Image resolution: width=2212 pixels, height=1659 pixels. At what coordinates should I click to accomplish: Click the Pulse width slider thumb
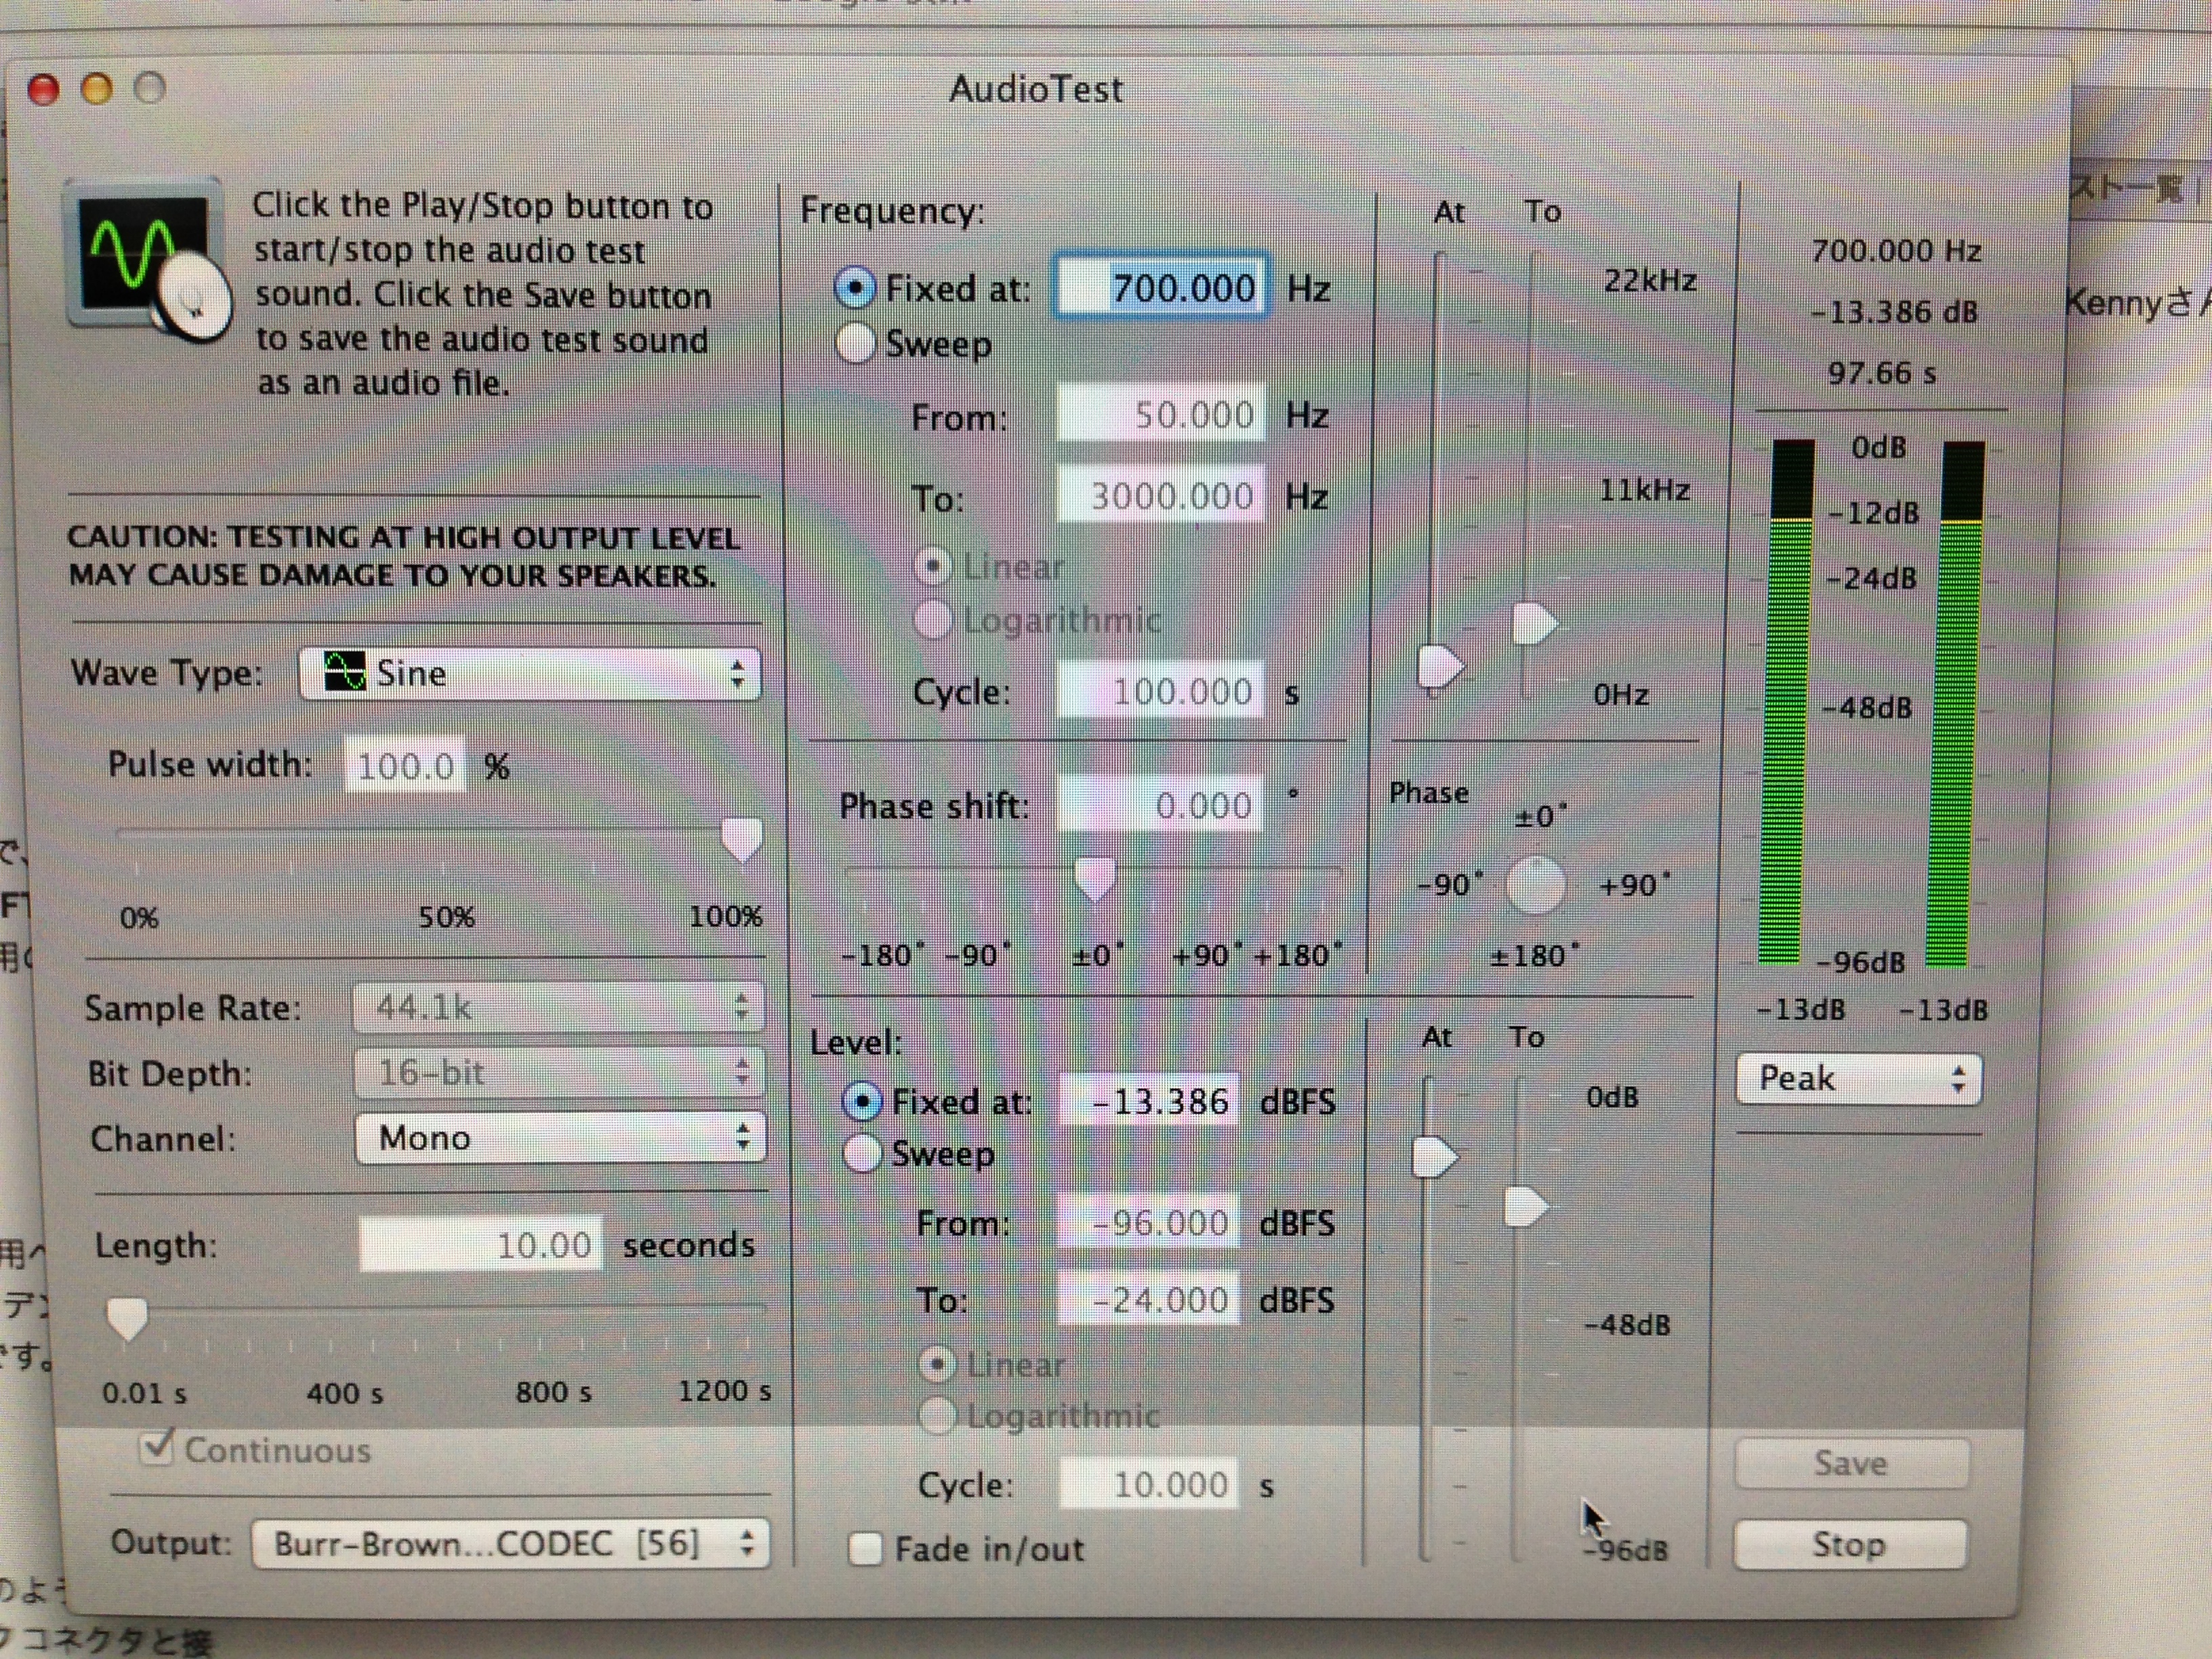pyautogui.click(x=742, y=840)
